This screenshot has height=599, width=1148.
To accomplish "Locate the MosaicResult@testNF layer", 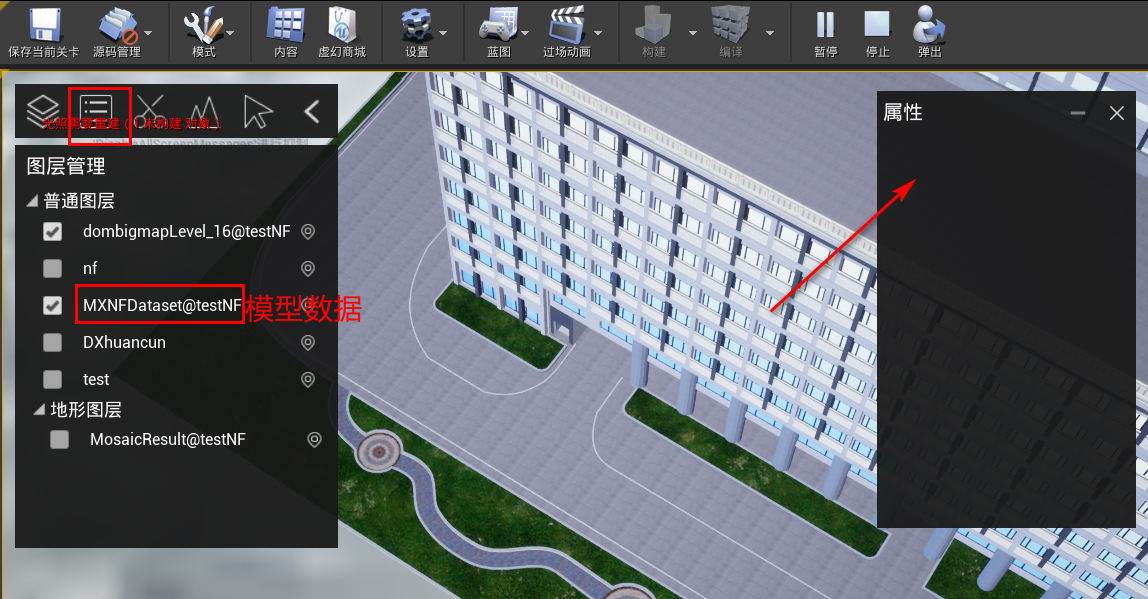I will pyautogui.click(x=314, y=439).
